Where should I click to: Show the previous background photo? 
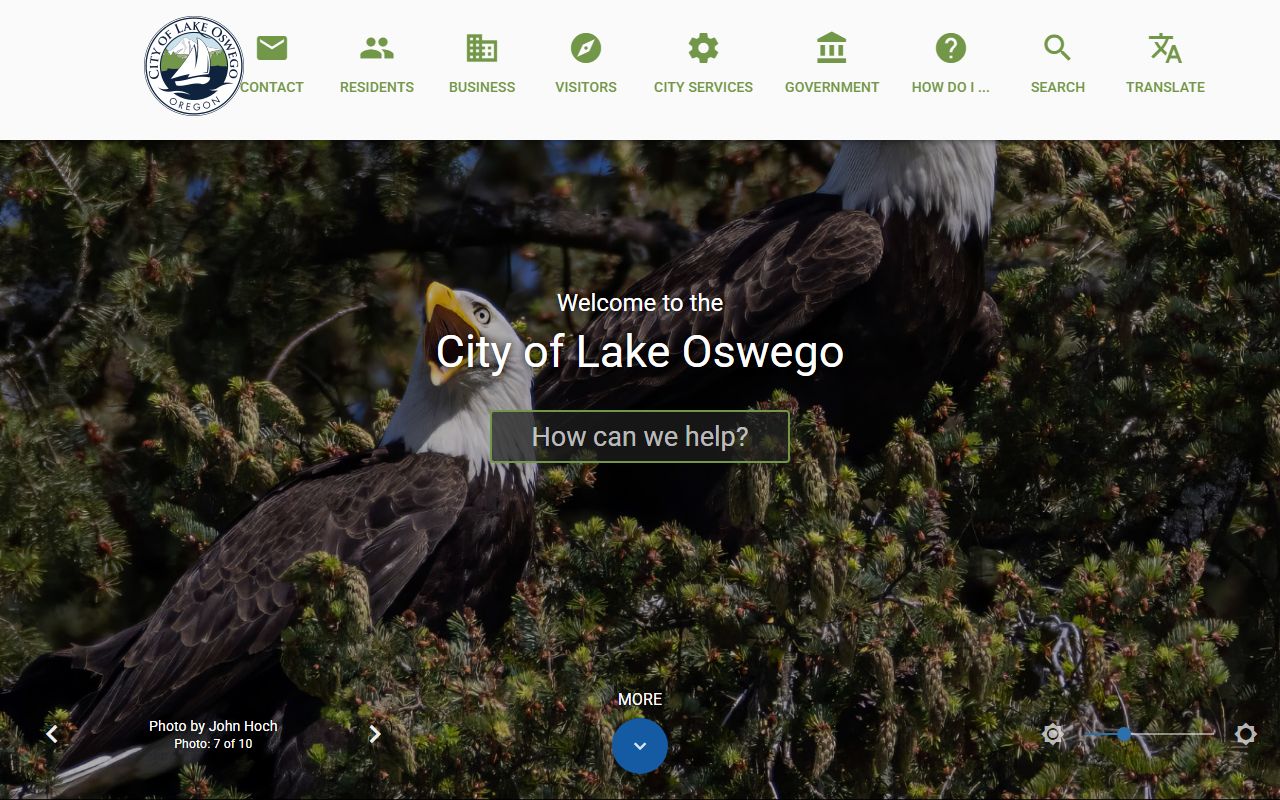click(52, 734)
